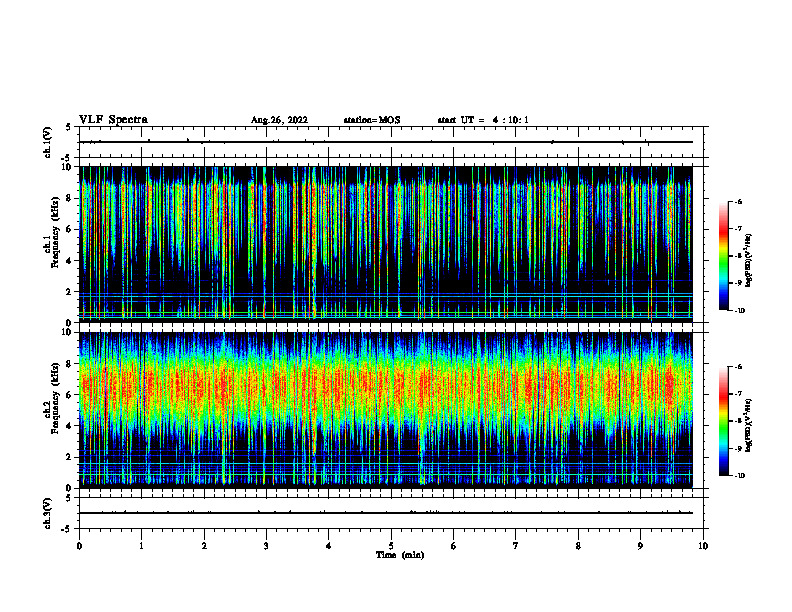Click the color bar beside the ch.2 spectrogram
792x612 pixels.
click(724, 421)
